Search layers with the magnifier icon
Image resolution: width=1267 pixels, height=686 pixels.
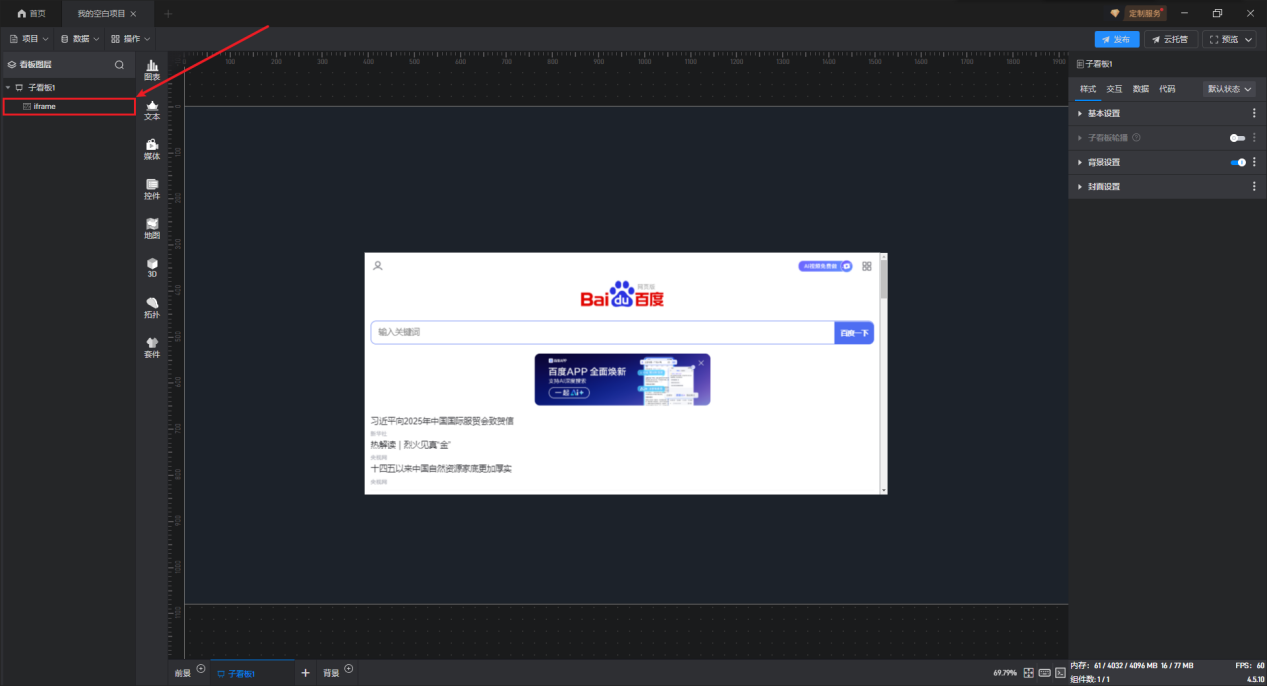tap(119, 64)
